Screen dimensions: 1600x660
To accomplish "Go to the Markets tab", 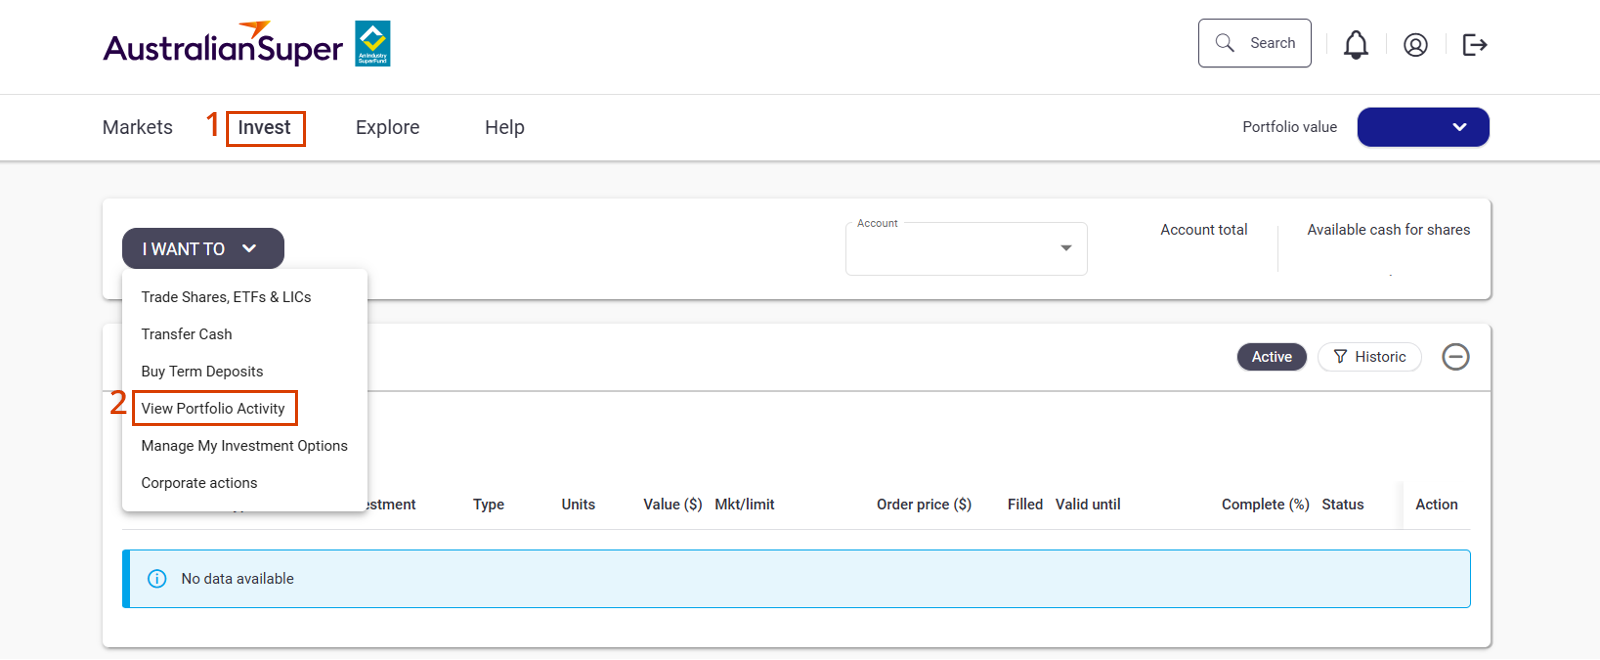I will (x=137, y=128).
